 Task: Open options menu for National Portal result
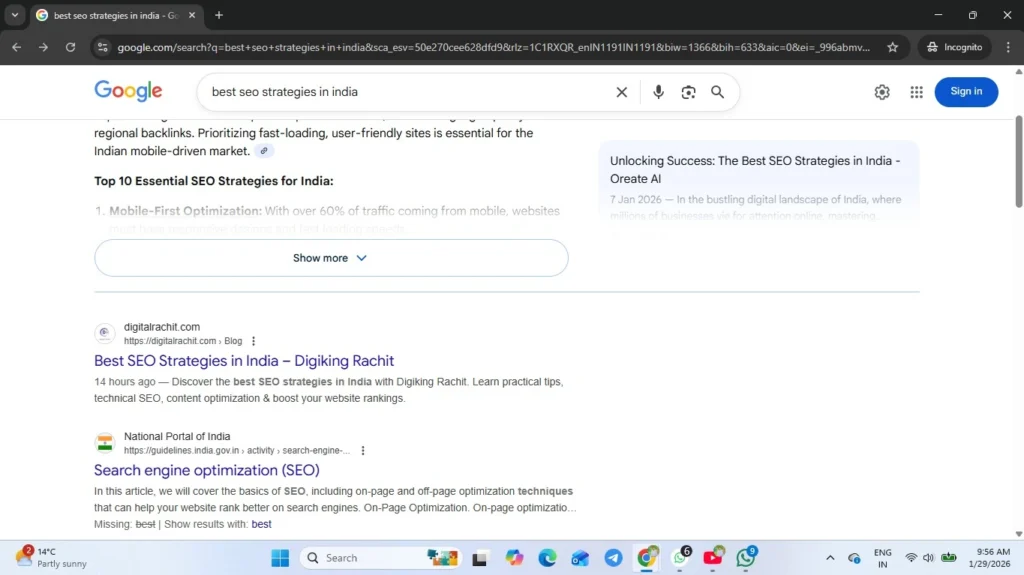(363, 451)
